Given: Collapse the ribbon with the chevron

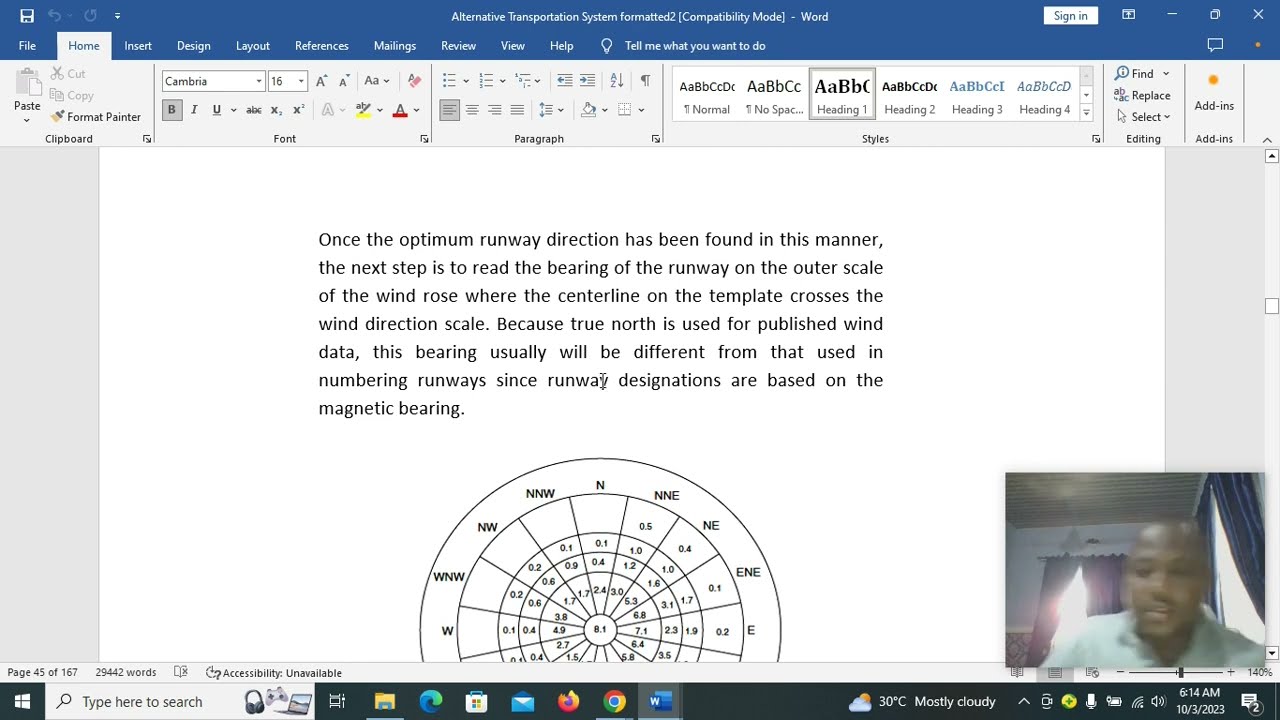Looking at the screenshot, I should 1268,139.
